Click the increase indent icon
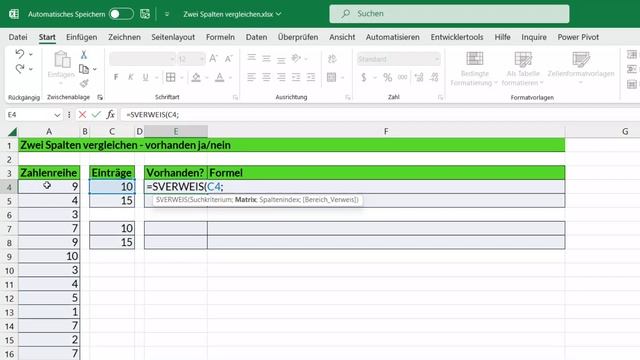Screen dimensions: 640x360 click(x=311, y=77)
